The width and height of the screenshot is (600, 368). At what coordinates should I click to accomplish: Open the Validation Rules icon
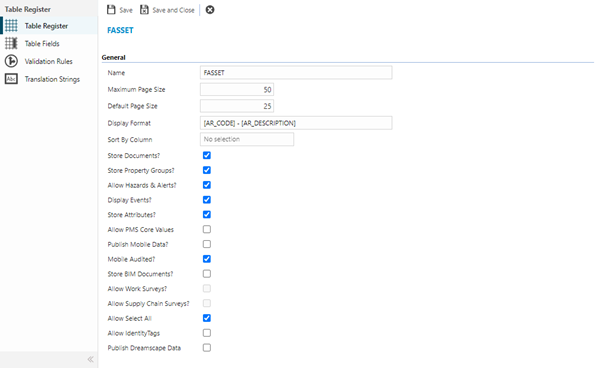click(x=11, y=61)
